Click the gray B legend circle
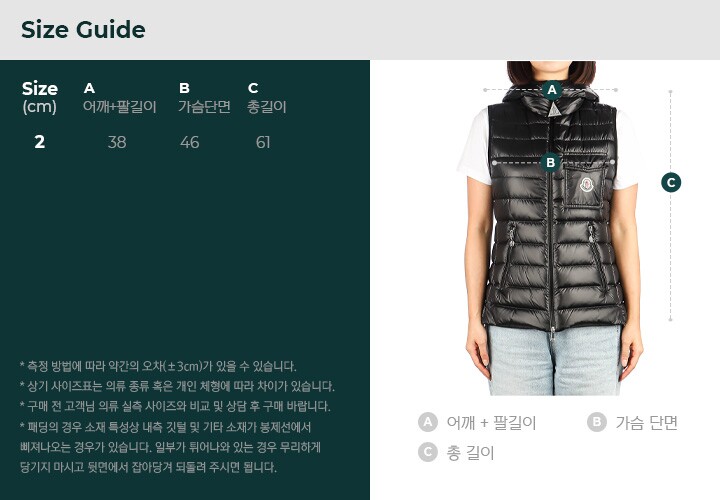 point(596,422)
